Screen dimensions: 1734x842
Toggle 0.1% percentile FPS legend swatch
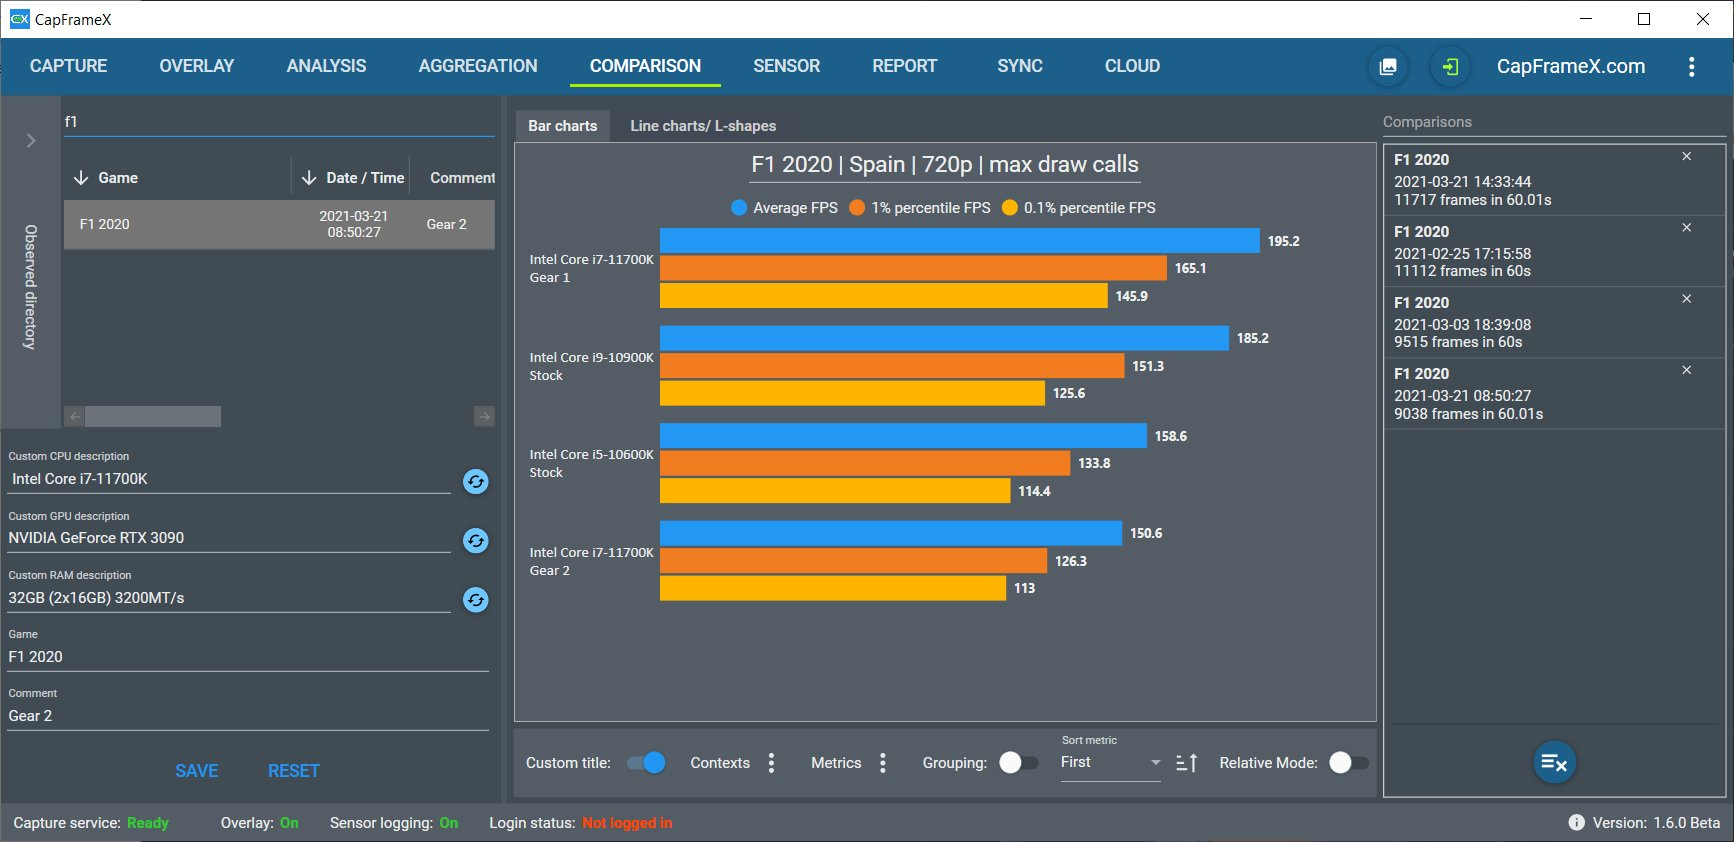click(x=1010, y=208)
